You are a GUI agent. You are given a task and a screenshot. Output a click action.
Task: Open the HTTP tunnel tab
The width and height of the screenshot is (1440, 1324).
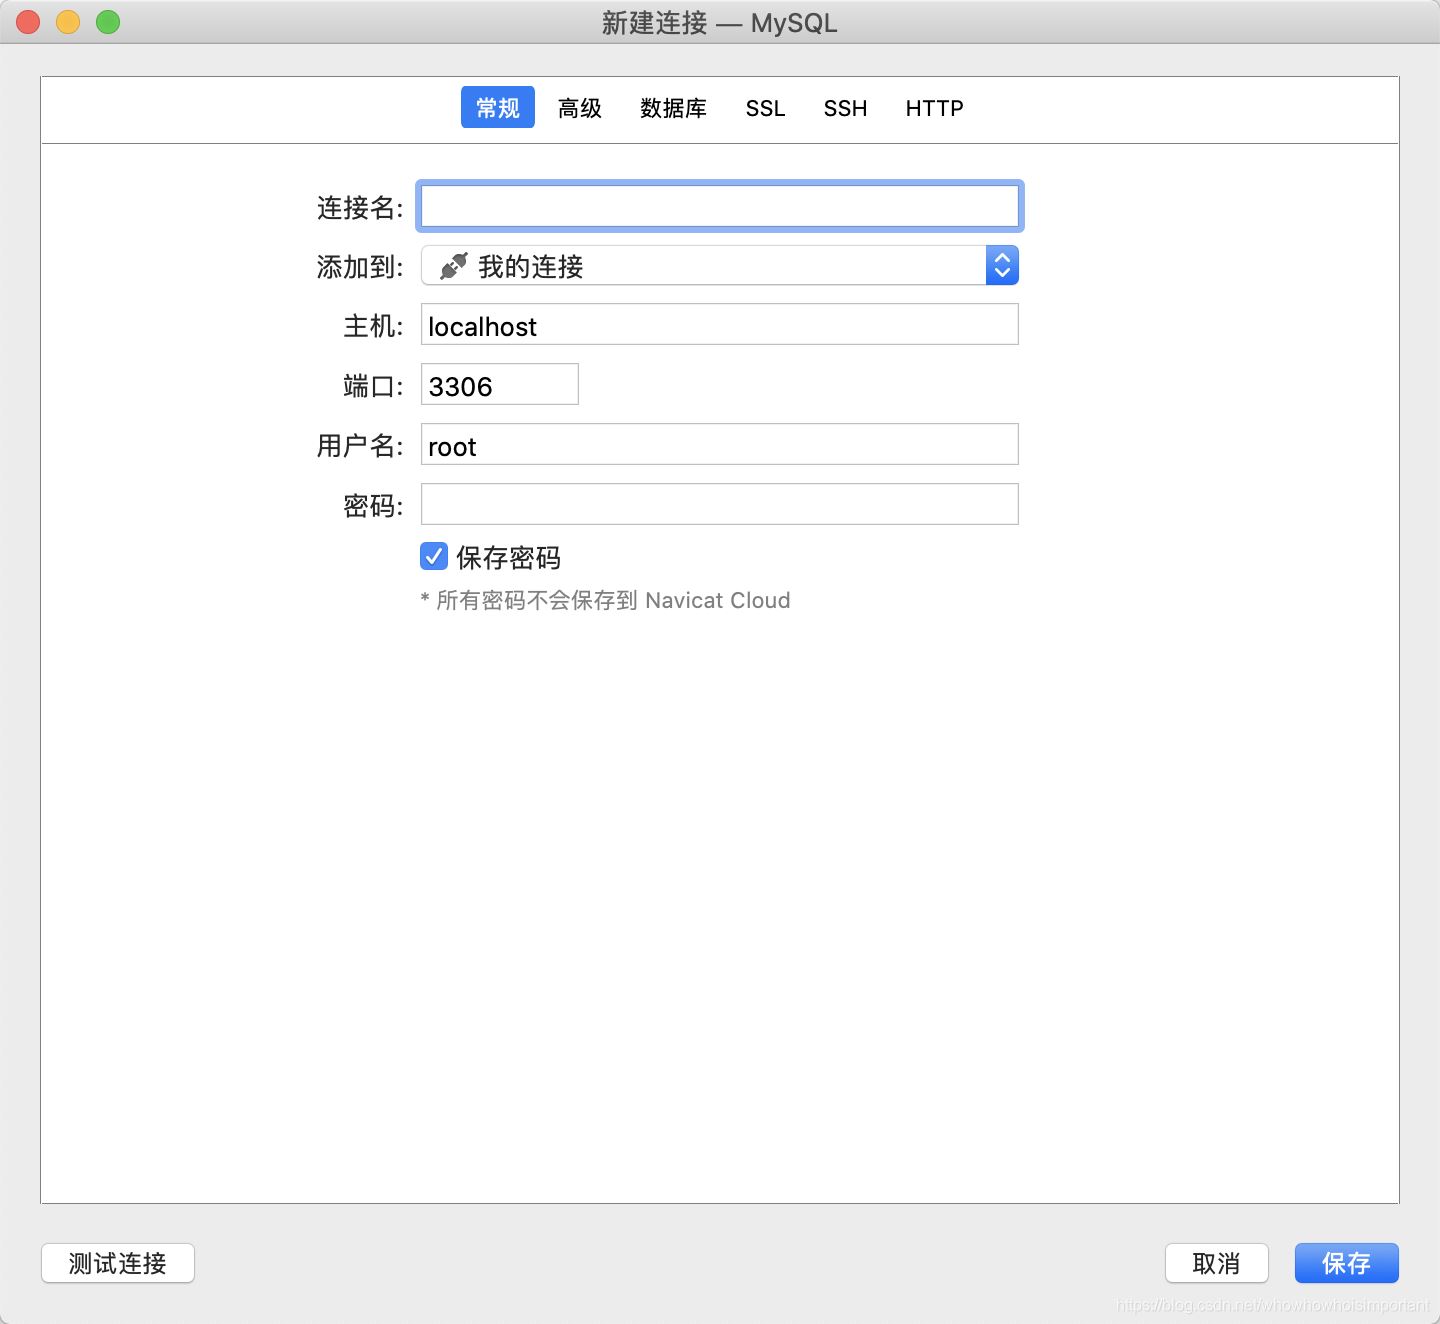tap(933, 107)
